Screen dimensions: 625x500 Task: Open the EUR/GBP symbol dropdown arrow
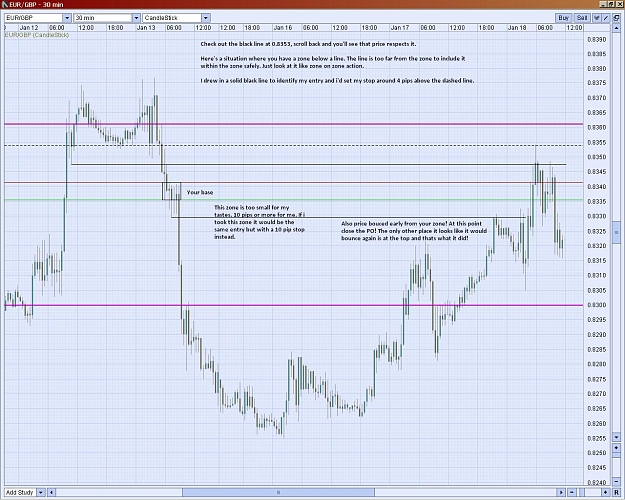67,18
